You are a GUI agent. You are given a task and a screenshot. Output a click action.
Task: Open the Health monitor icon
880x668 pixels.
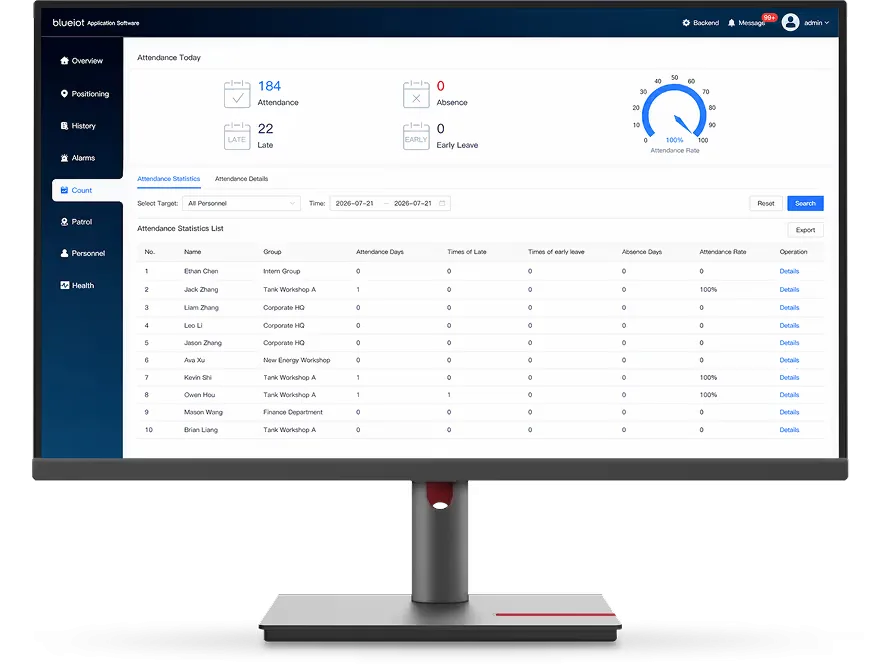point(65,285)
